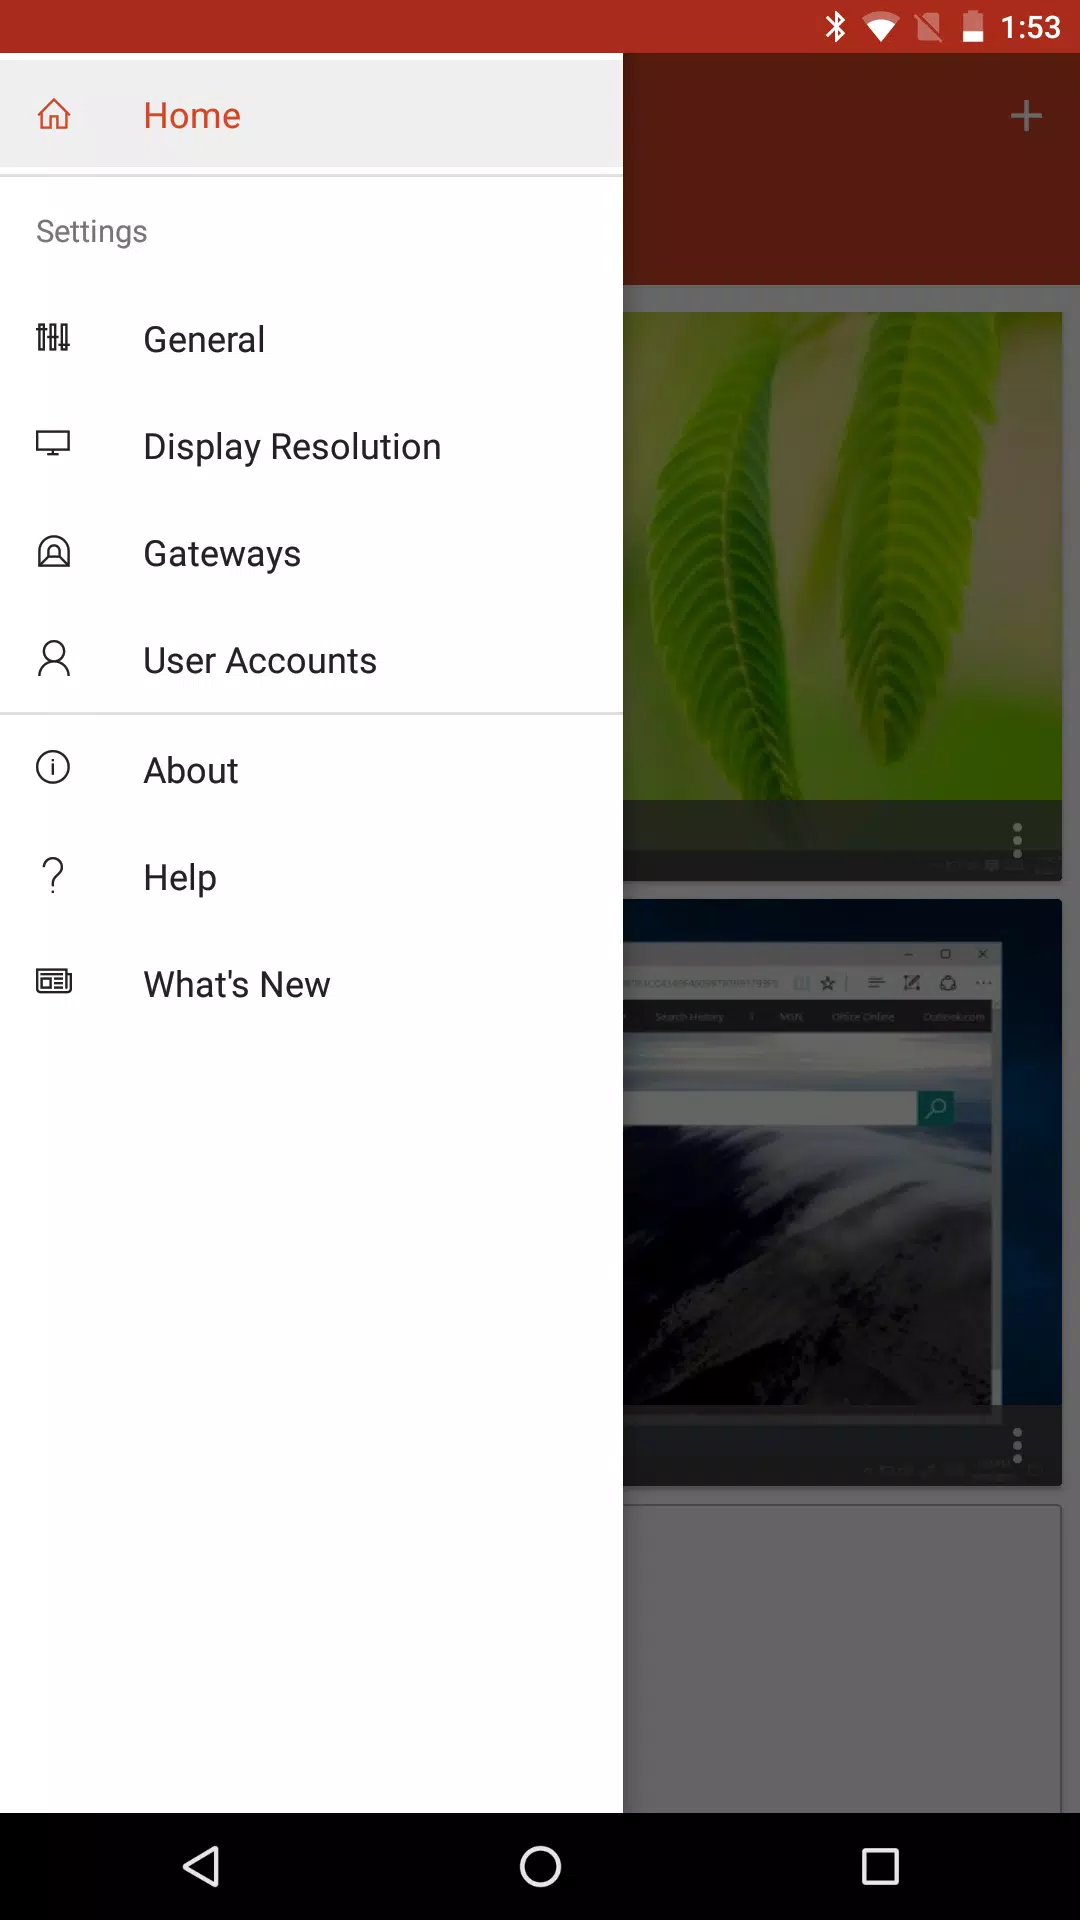Tap the What's New newspaper icon
The width and height of the screenshot is (1080, 1920).
coord(54,982)
